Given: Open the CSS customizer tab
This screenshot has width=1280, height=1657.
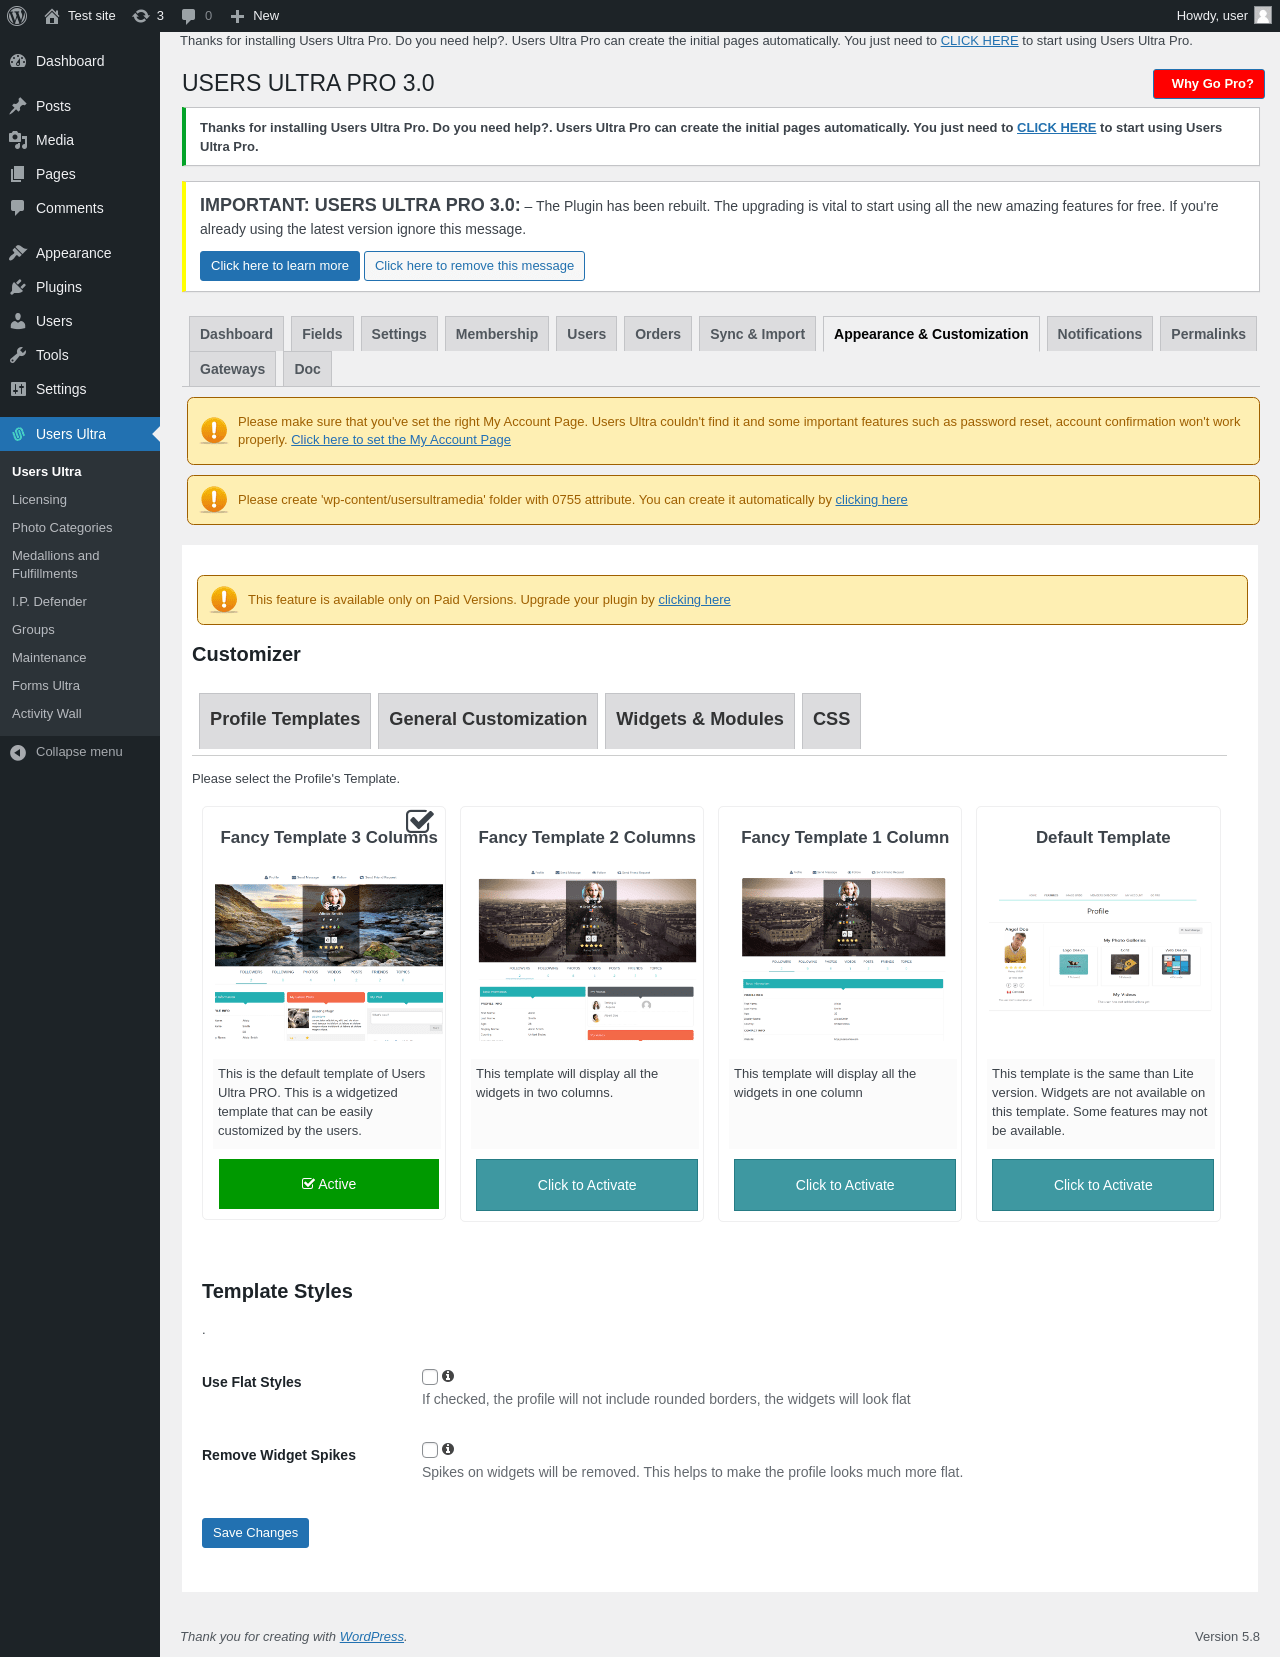Looking at the screenshot, I should [x=831, y=720].
